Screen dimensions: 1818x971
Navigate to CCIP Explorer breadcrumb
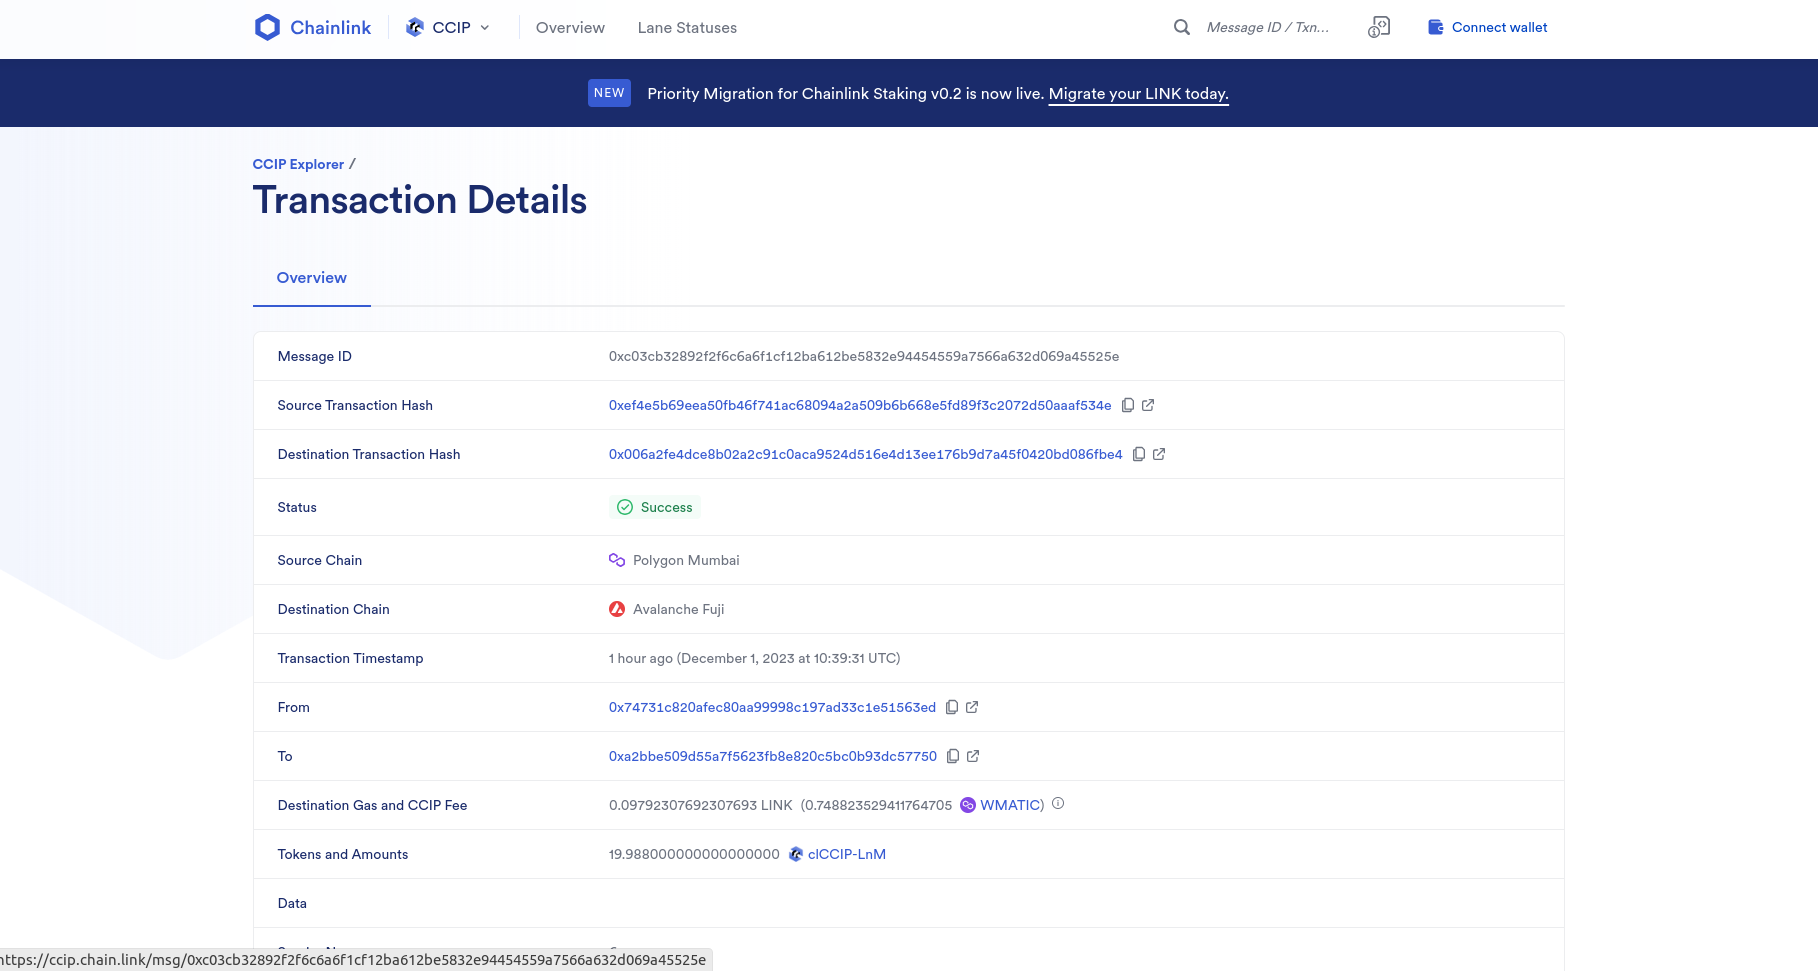[x=298, y=164]
